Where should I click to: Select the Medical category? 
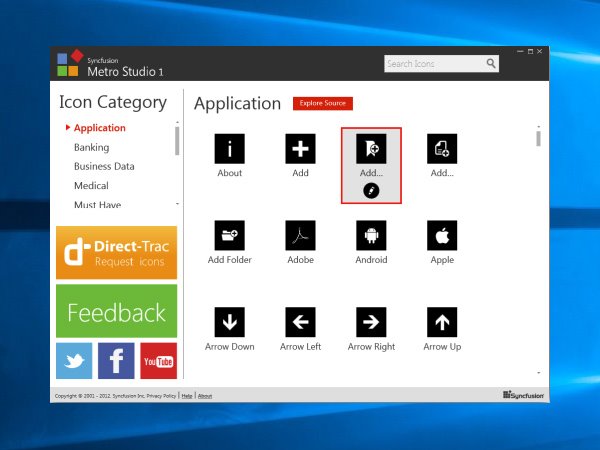[x=91, y=186]
